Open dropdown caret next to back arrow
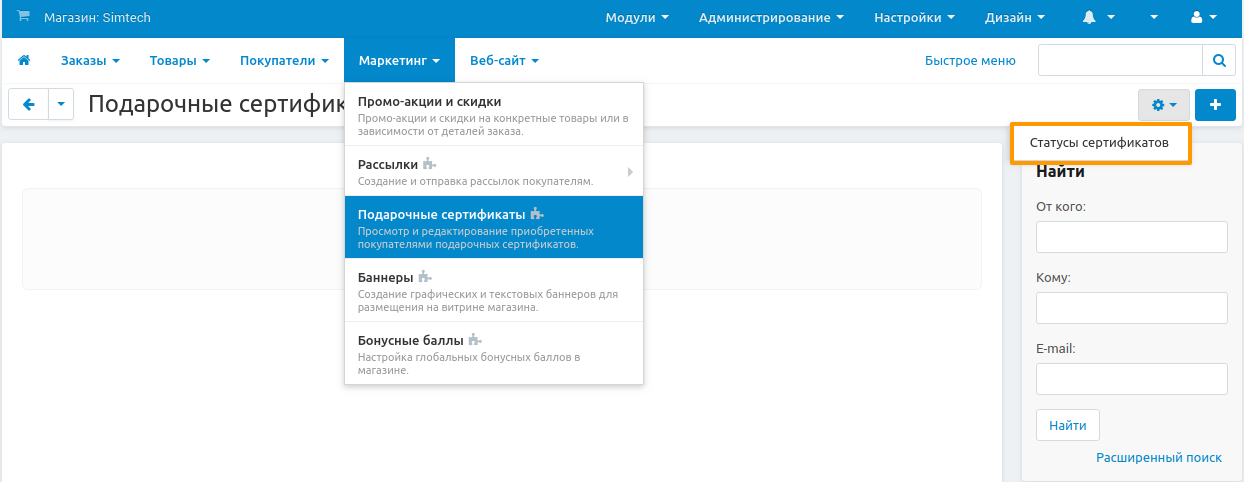The height and width of the screenshot is (482, 1244). pos(61,104)
